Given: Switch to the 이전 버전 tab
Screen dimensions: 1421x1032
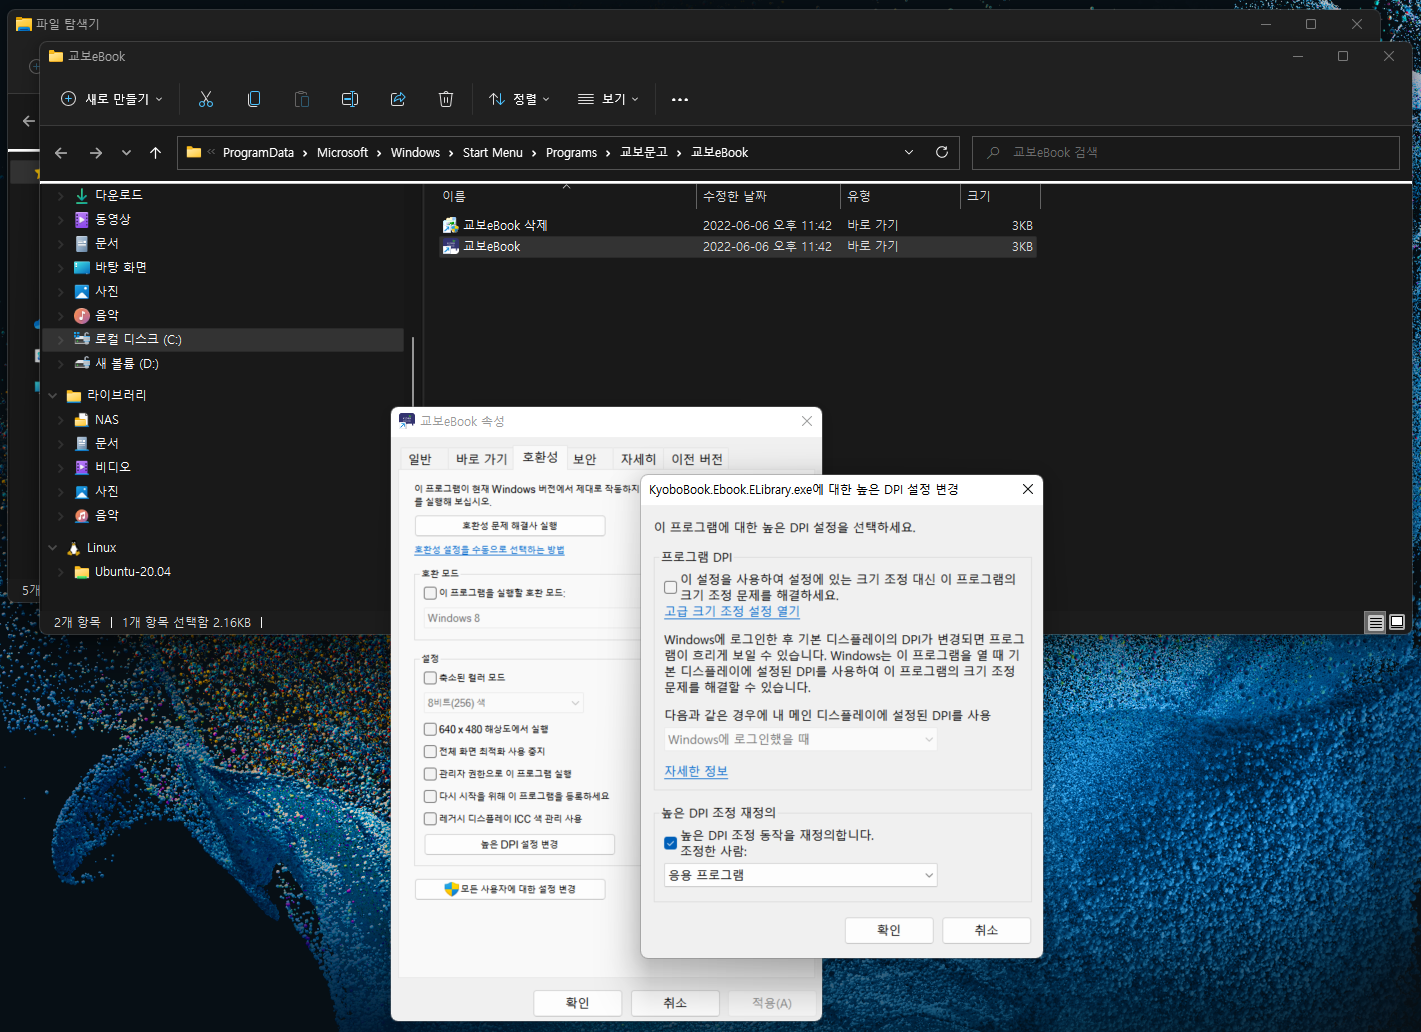Looking at the screenshot, I should [x=697, y=459].
